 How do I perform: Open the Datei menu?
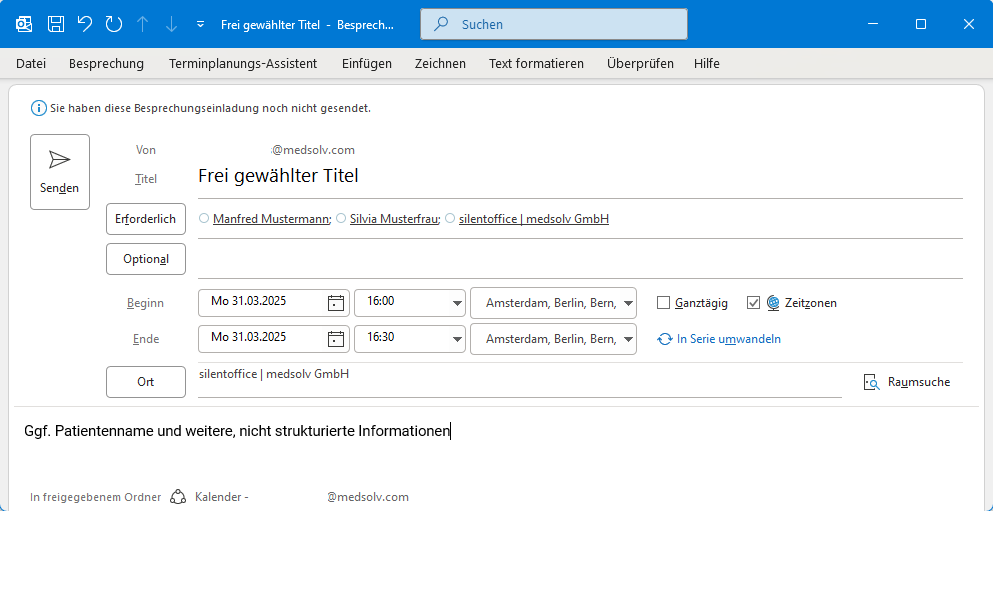click(x=31, y=63)
